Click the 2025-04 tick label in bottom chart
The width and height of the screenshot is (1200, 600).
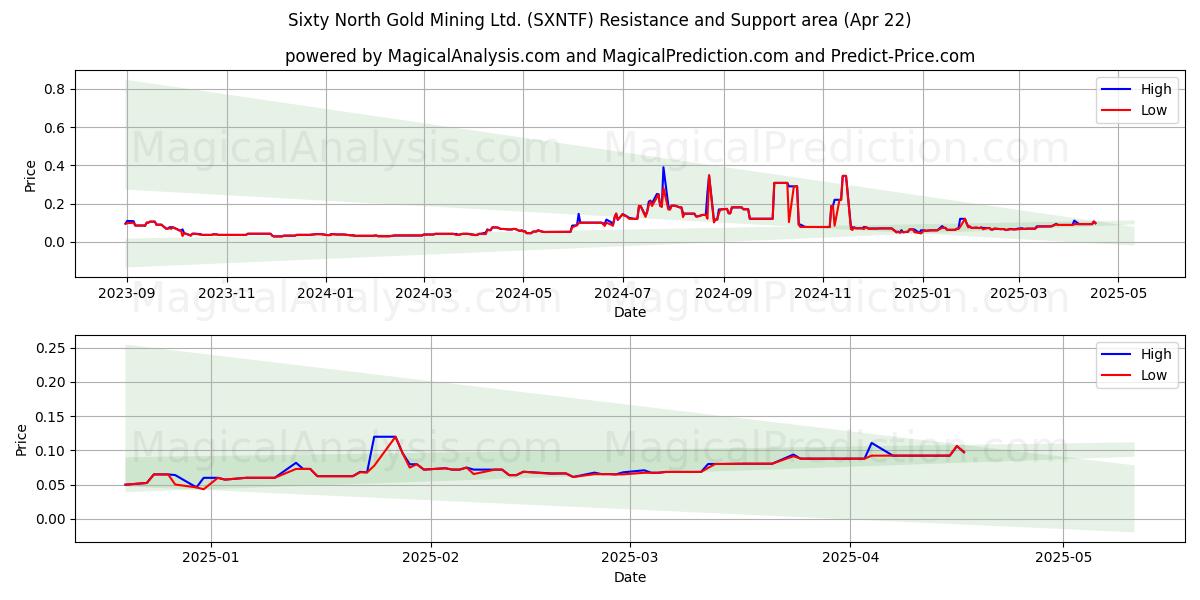tap(850, 558)
